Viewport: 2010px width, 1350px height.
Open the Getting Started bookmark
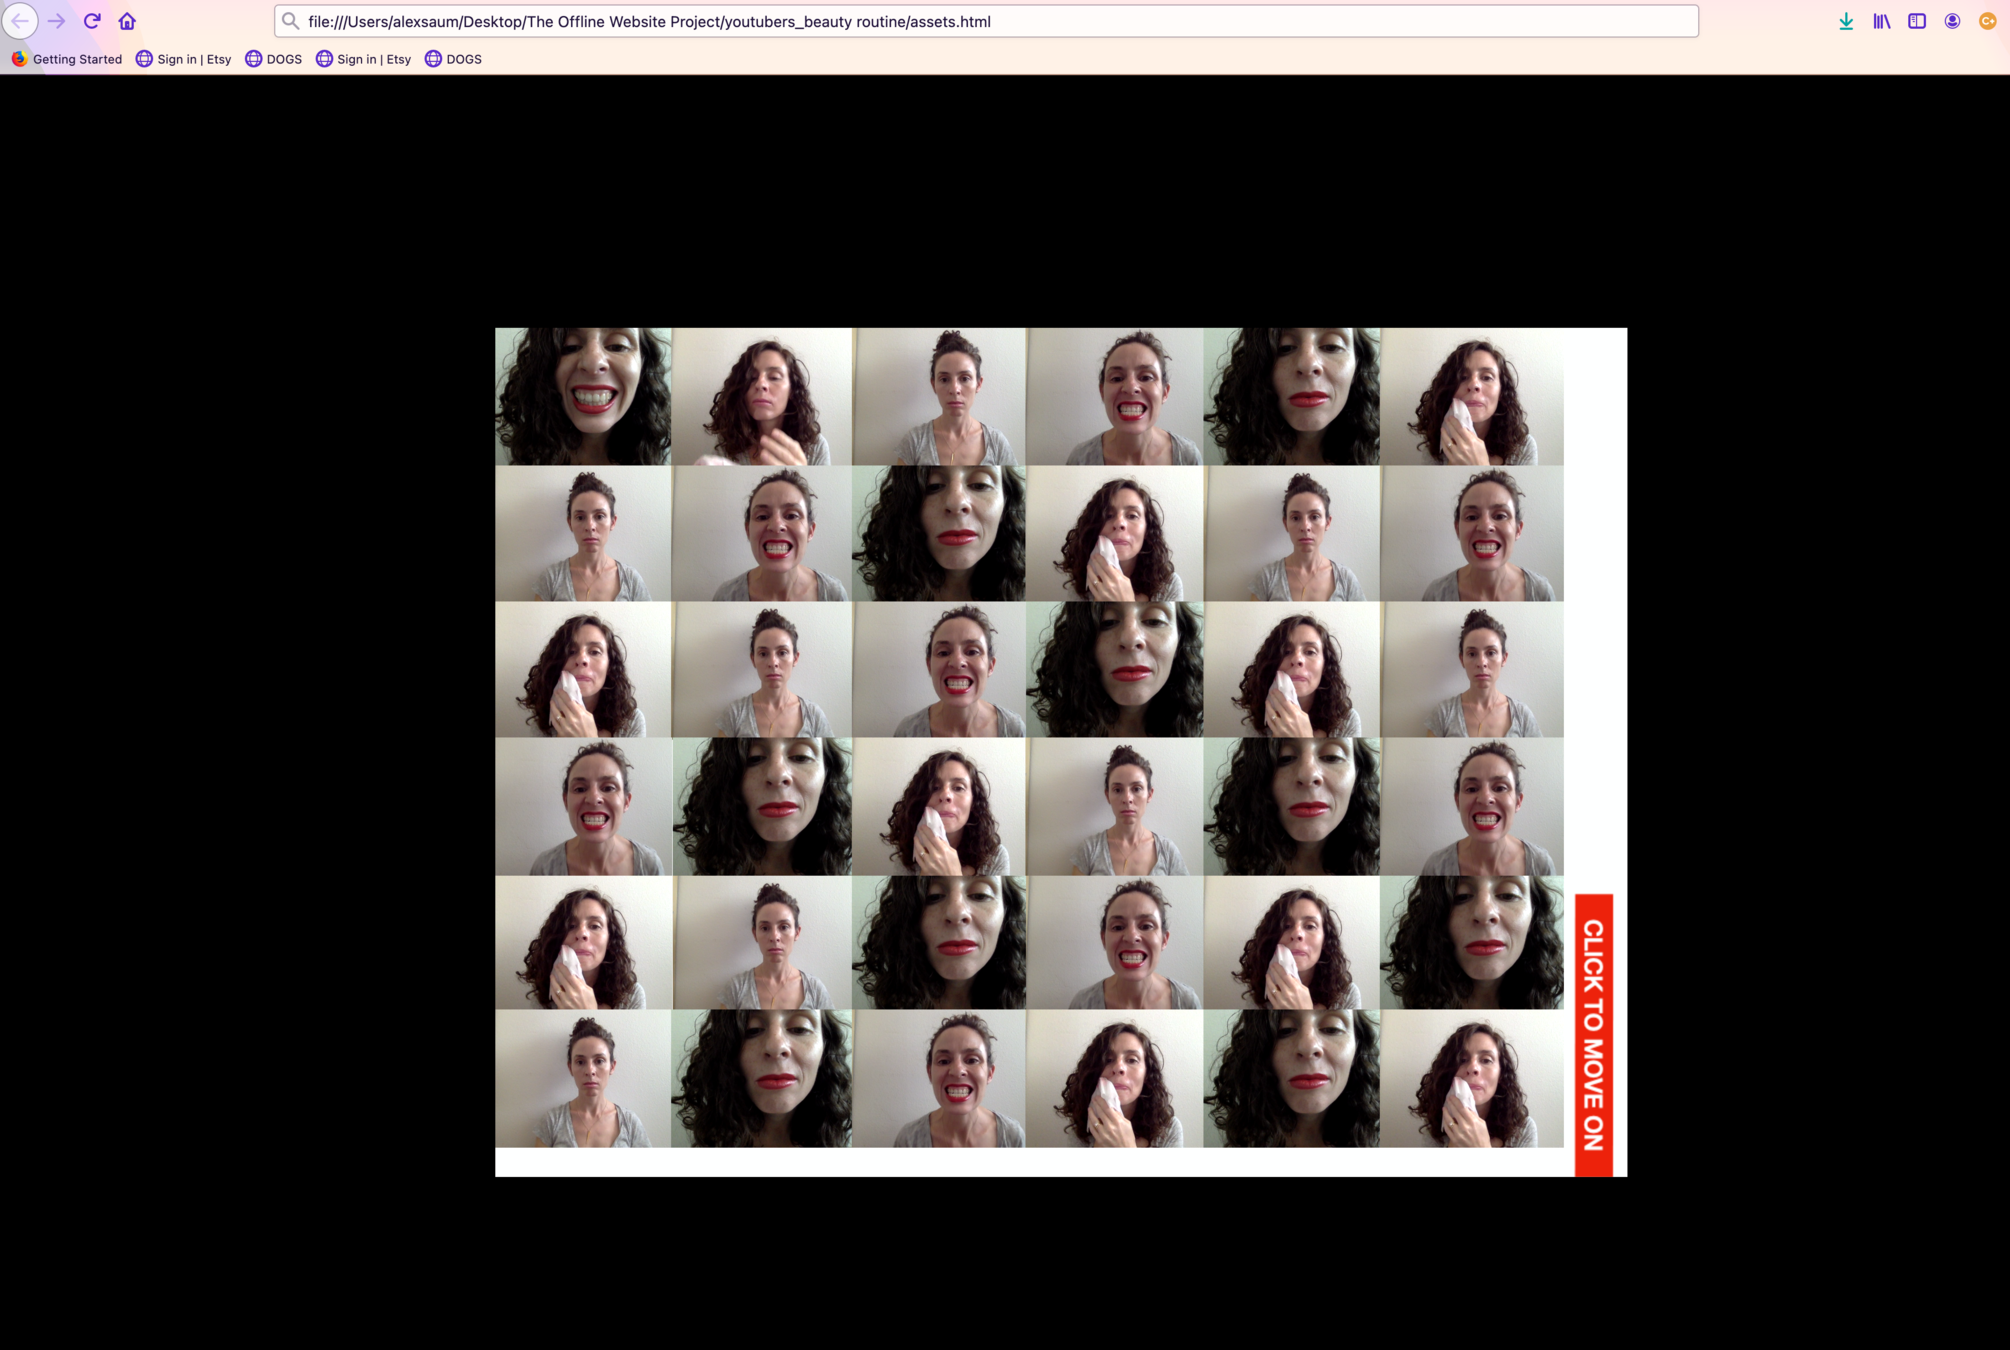point(67,59)
